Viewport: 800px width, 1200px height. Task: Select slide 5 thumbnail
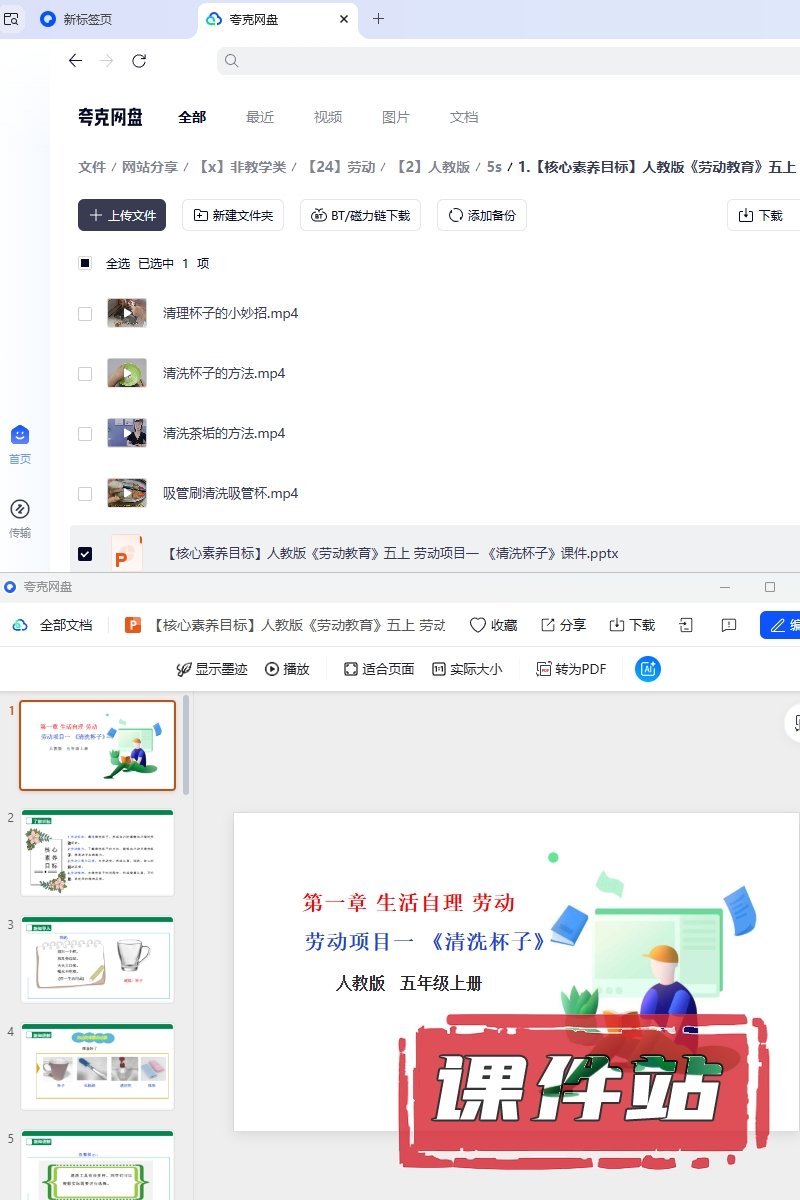tap(97, 1165)
